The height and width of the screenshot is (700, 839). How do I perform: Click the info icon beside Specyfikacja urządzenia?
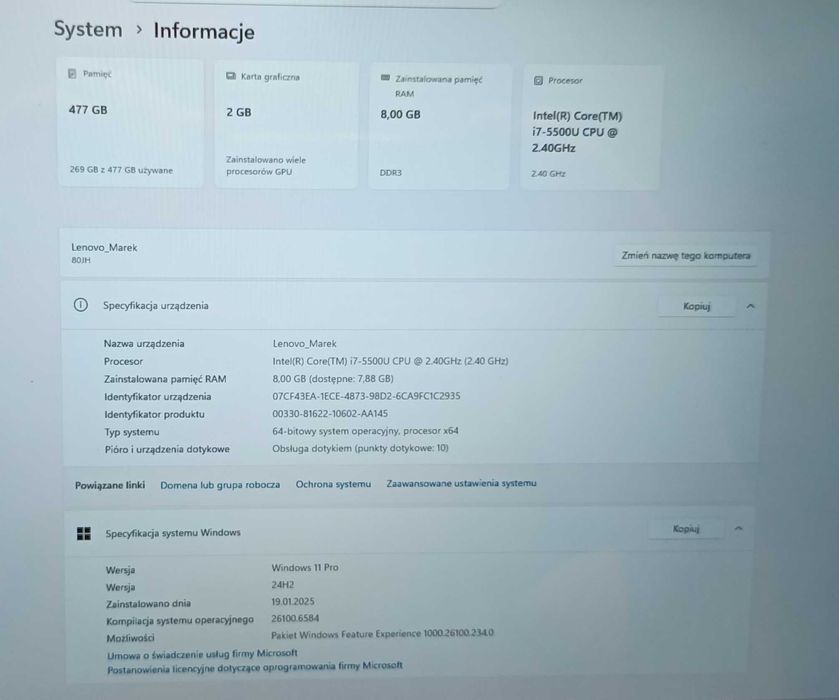80,305
